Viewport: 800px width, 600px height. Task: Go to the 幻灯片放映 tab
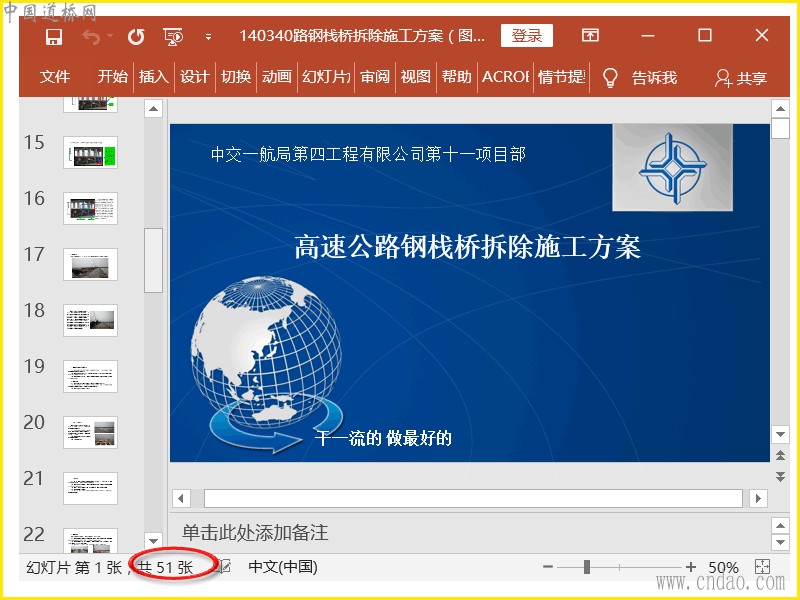click(326, 77)
